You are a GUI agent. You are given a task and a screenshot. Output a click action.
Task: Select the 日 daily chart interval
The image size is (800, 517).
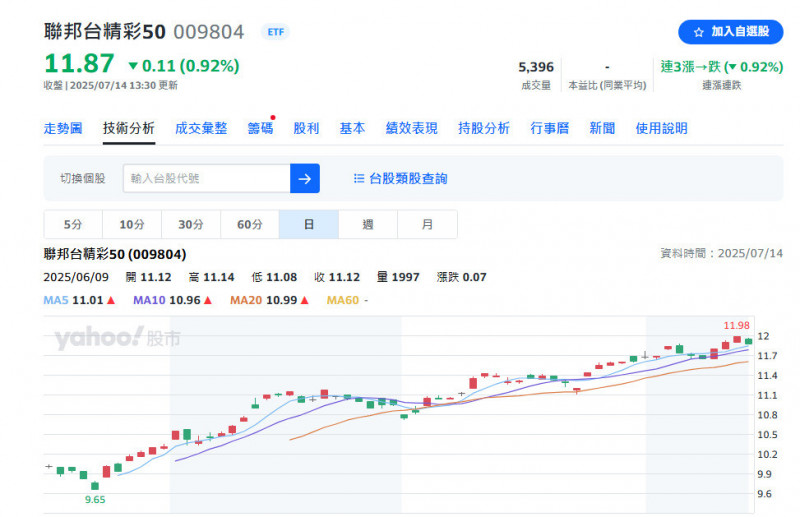pyautogui.click(x=309, y=224)
